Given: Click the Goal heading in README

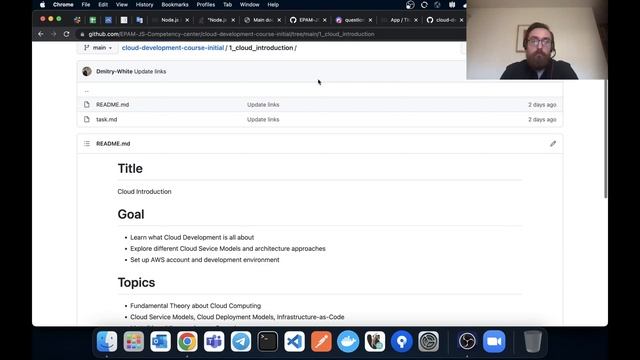Looking at the screenshot, I should point(131,214).
